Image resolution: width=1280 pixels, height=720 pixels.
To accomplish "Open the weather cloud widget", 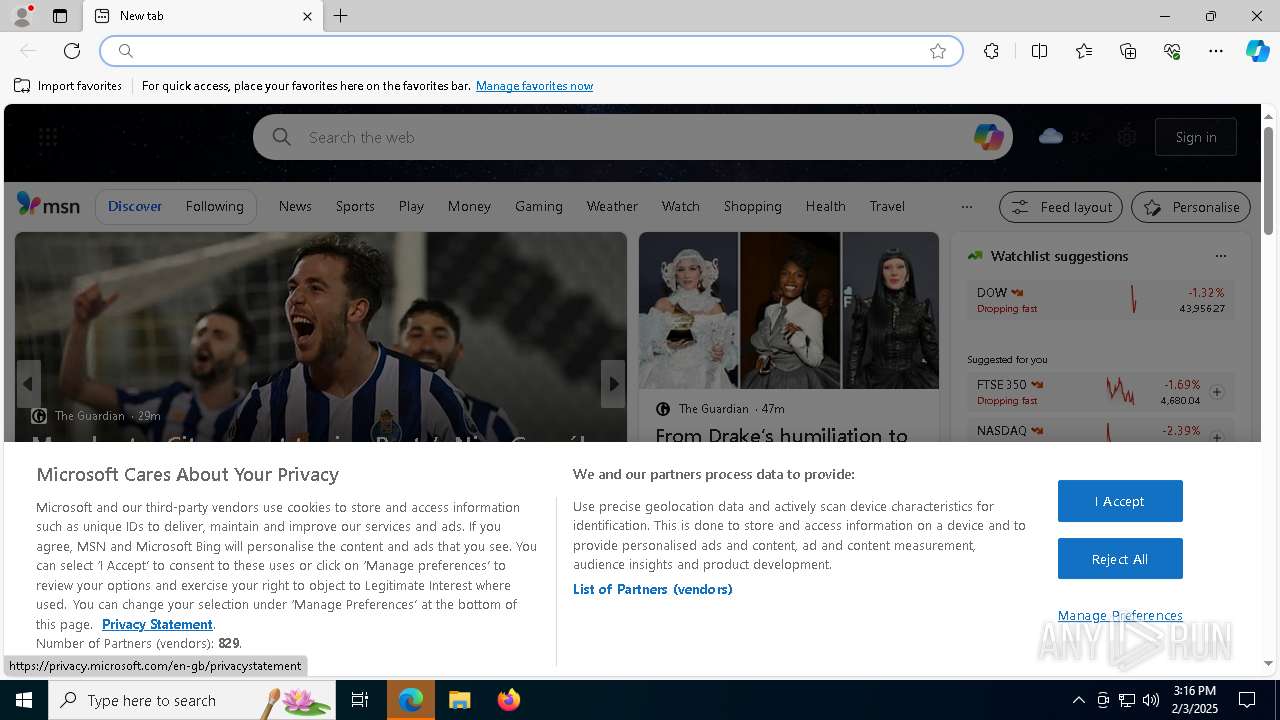I will coord(1065,136).
